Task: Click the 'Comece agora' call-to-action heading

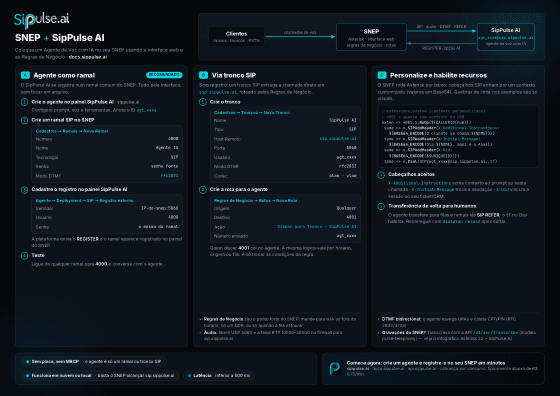Action: [x=426, y=363]
